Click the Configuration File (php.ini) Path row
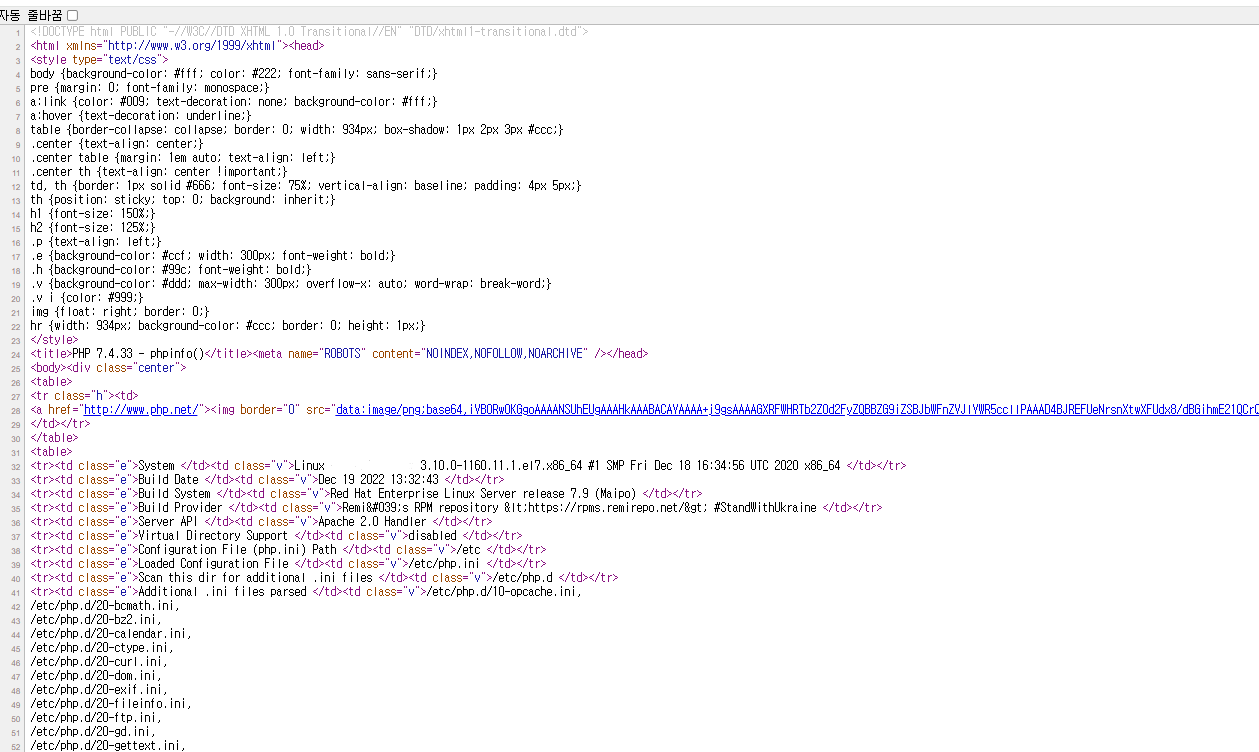 [288, 550]
